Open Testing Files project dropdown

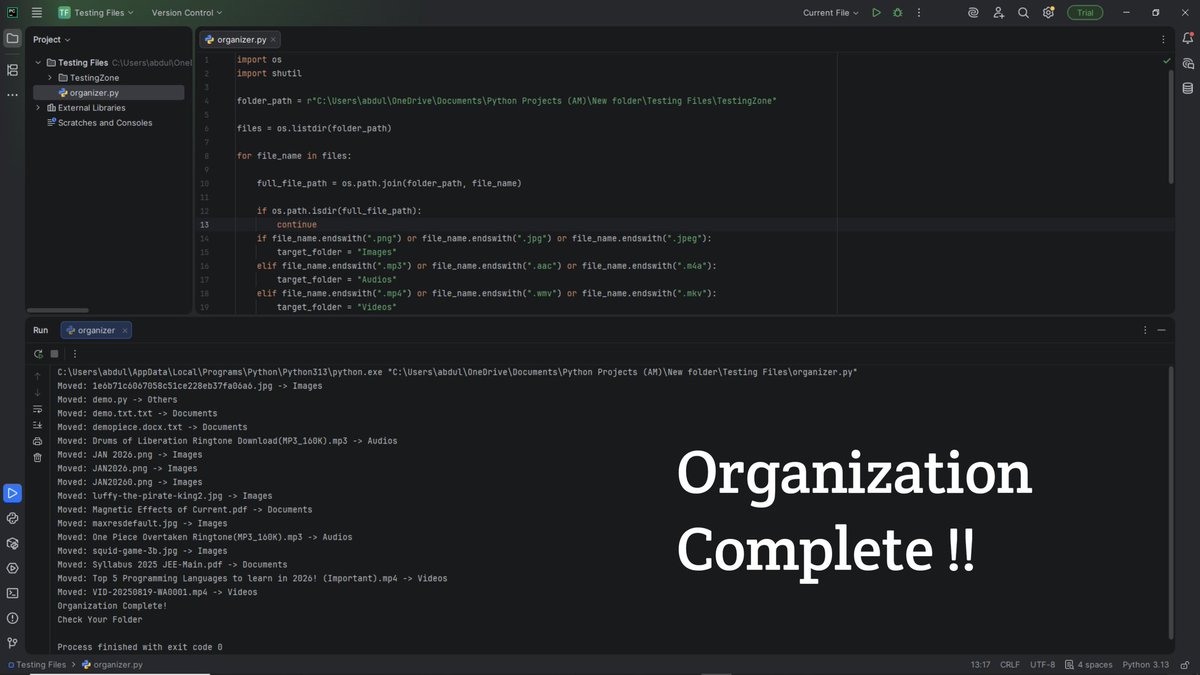pyautogui.click(x=98, y=13)
